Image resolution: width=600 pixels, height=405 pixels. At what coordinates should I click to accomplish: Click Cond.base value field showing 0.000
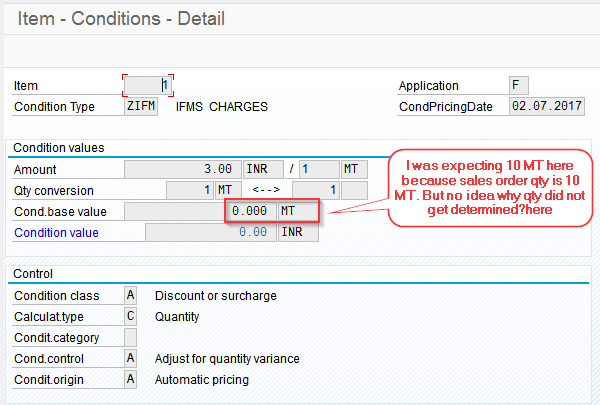[200, 211]
